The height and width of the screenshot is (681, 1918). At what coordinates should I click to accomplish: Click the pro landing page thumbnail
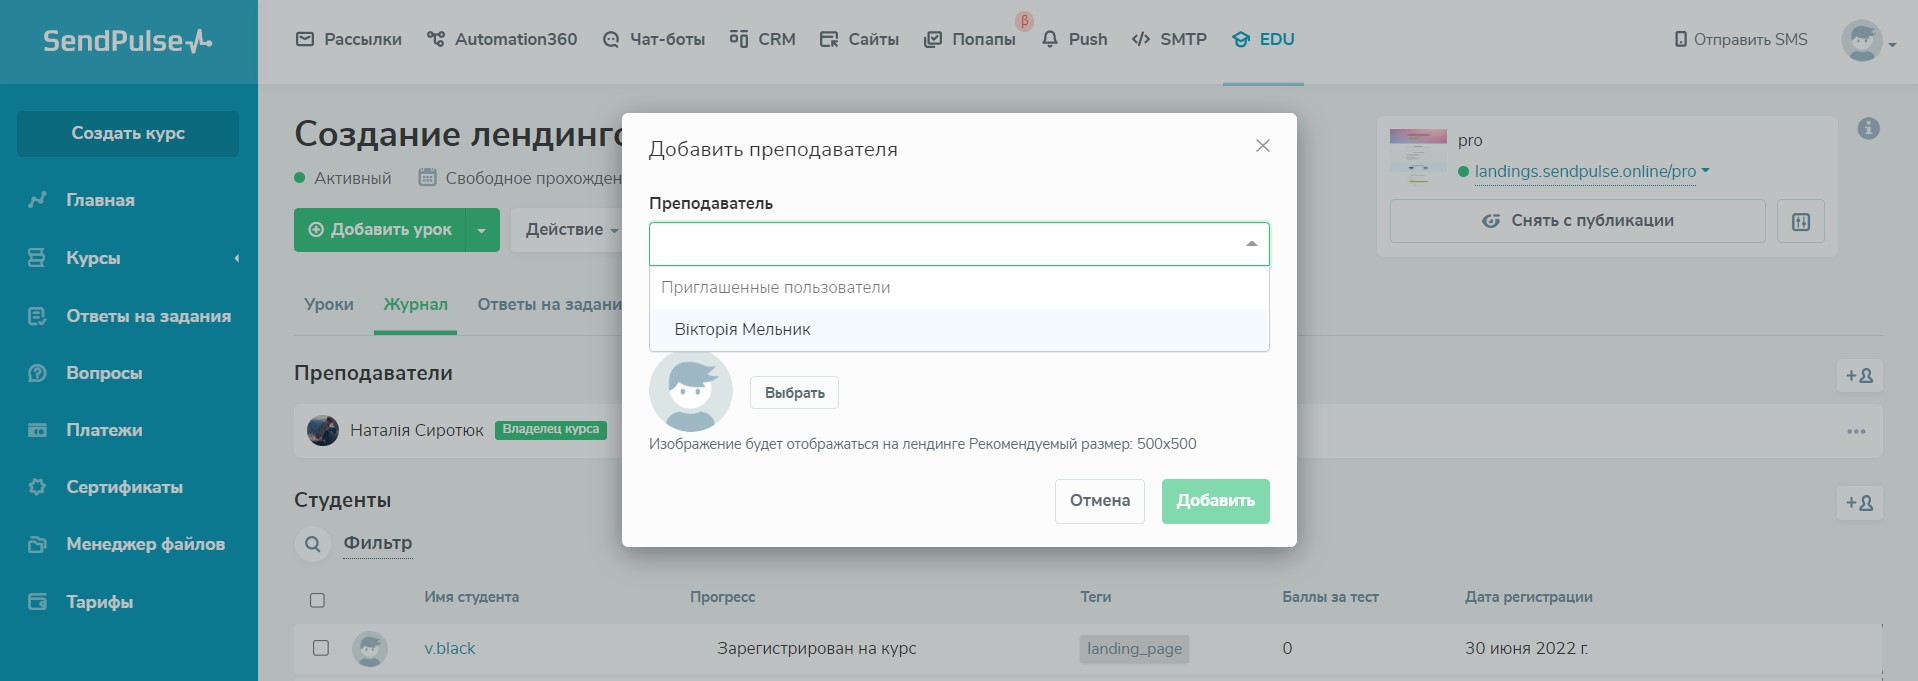[1418, 155]
